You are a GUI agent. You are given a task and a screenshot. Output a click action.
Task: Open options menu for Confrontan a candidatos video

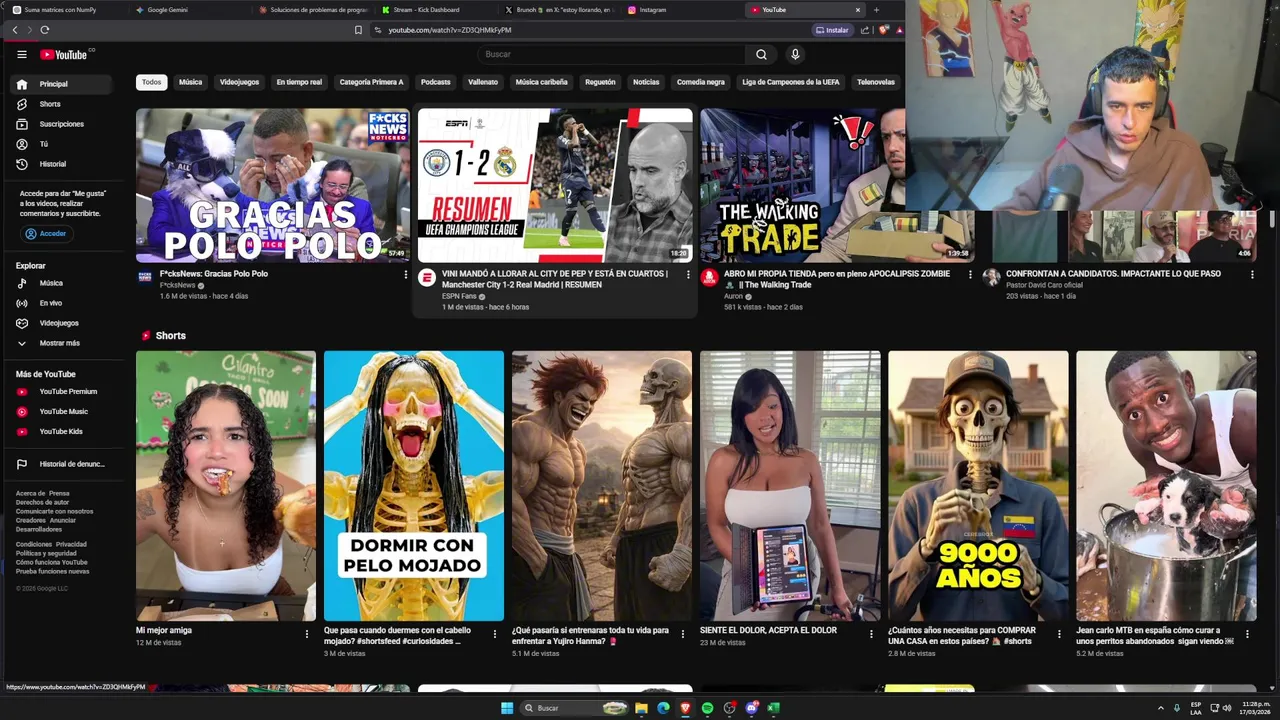click(1252, 274)
